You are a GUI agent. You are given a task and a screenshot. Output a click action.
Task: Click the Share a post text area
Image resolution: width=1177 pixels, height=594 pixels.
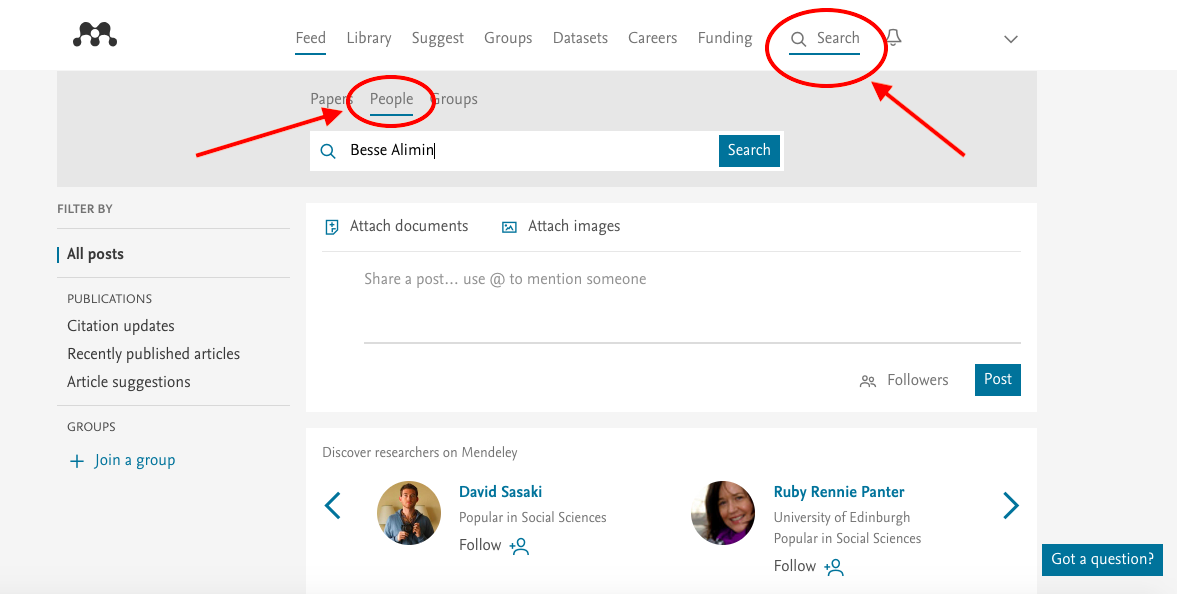click(690, 300)
